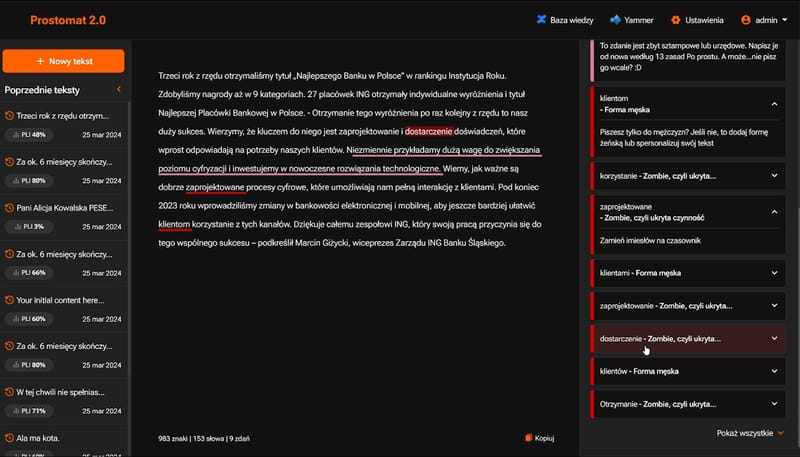Click highlighted word 'dostarczenie' in the text
Viewport: 800px width, 457px height.
[429, 131]
